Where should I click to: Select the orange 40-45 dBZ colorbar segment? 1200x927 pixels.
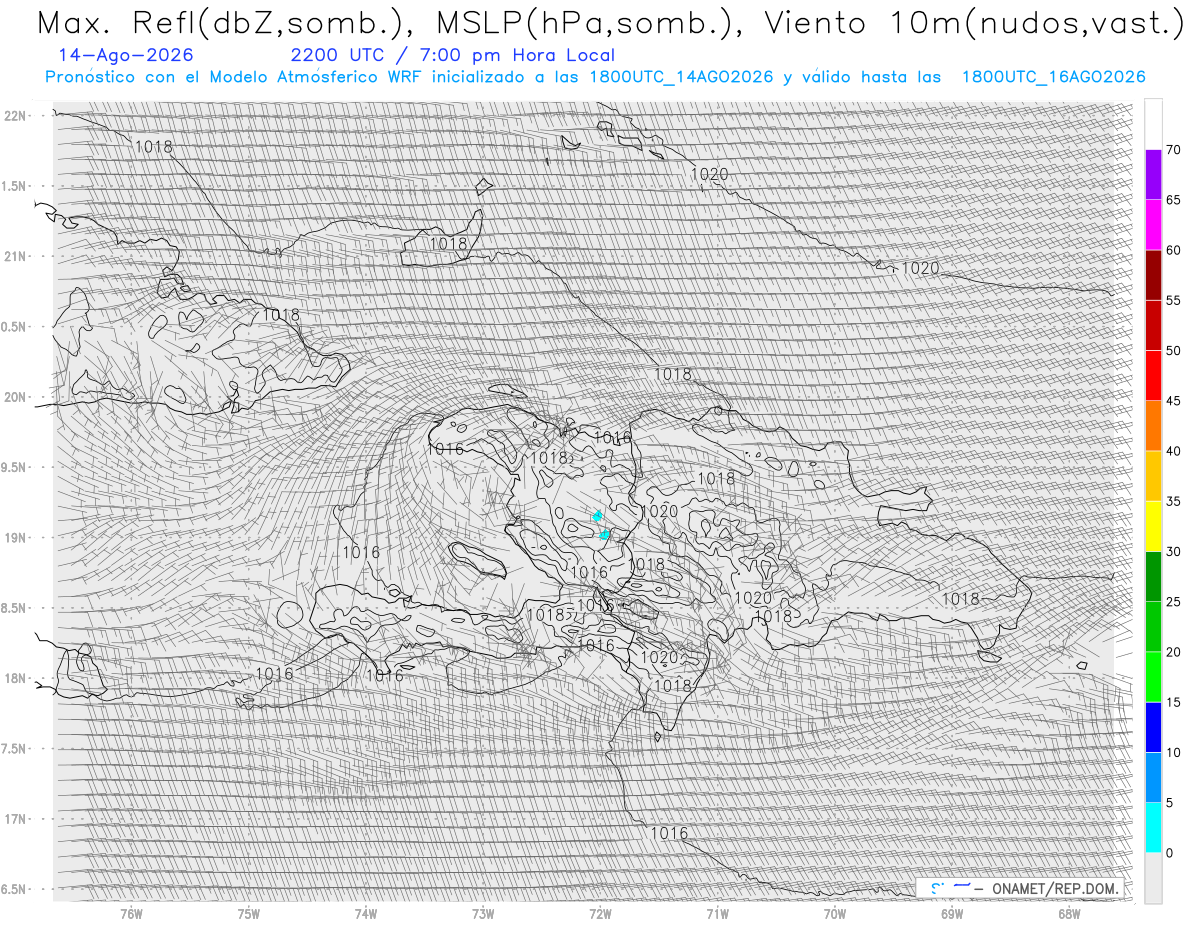tap(1153, 426)
